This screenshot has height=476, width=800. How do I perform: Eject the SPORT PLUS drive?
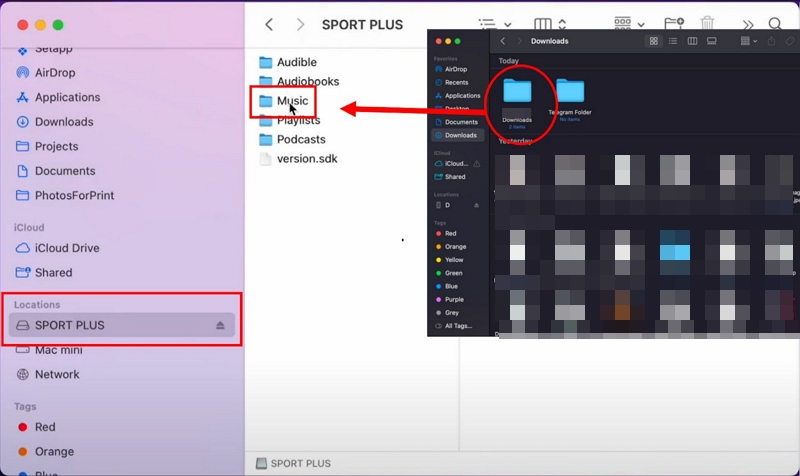pyautogui.click(x=220, y=325)
